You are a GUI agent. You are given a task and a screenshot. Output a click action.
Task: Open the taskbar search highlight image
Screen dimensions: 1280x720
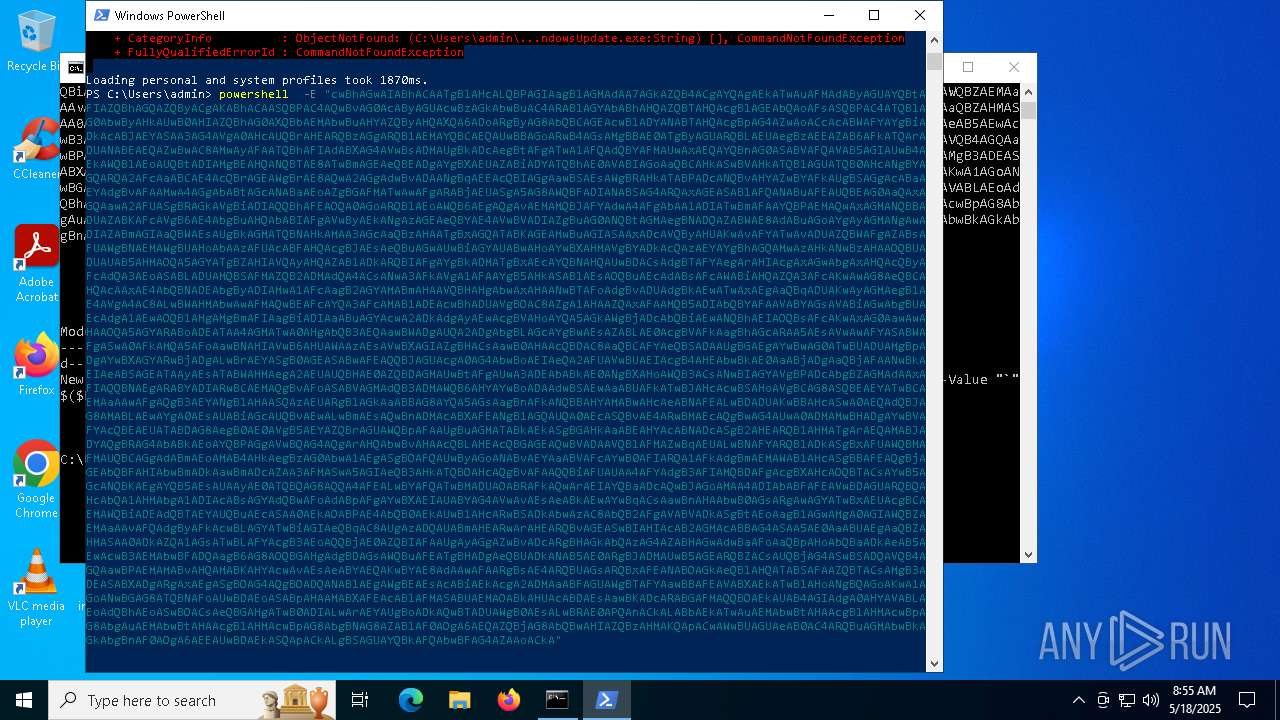[296, 700]
